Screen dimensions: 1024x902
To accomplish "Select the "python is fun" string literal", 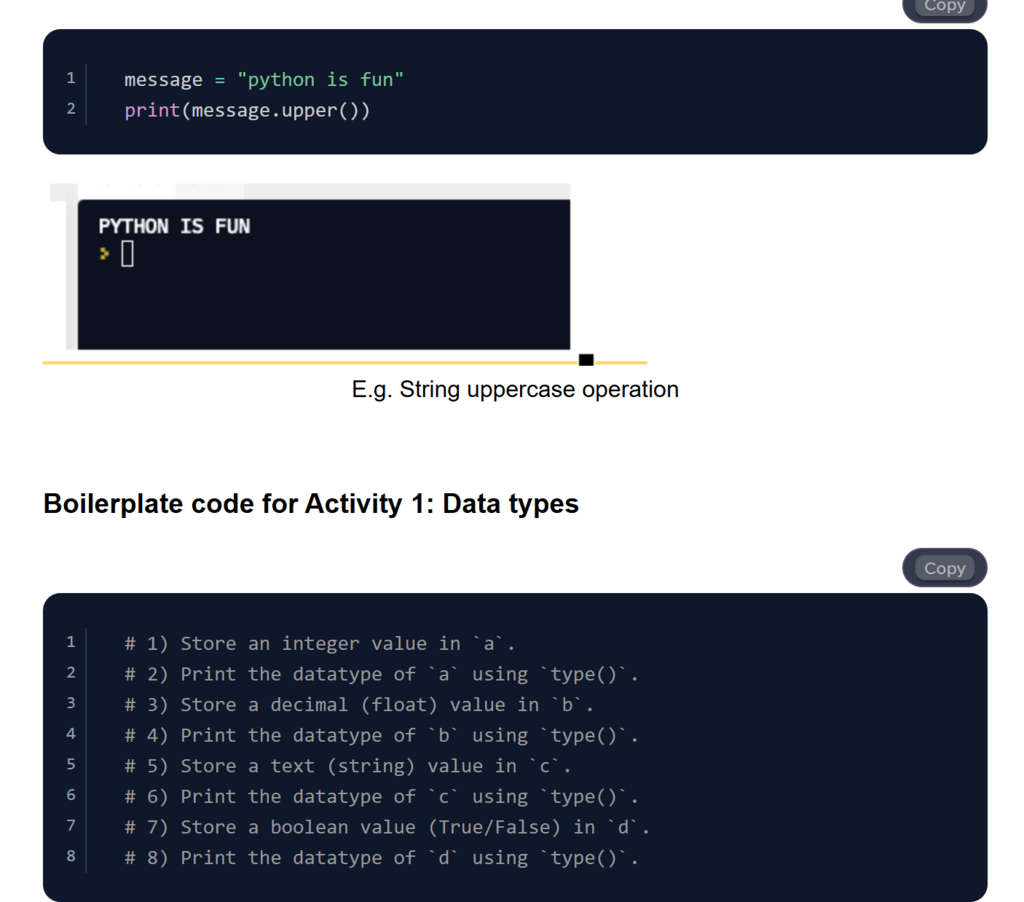I will click(320, 79).
